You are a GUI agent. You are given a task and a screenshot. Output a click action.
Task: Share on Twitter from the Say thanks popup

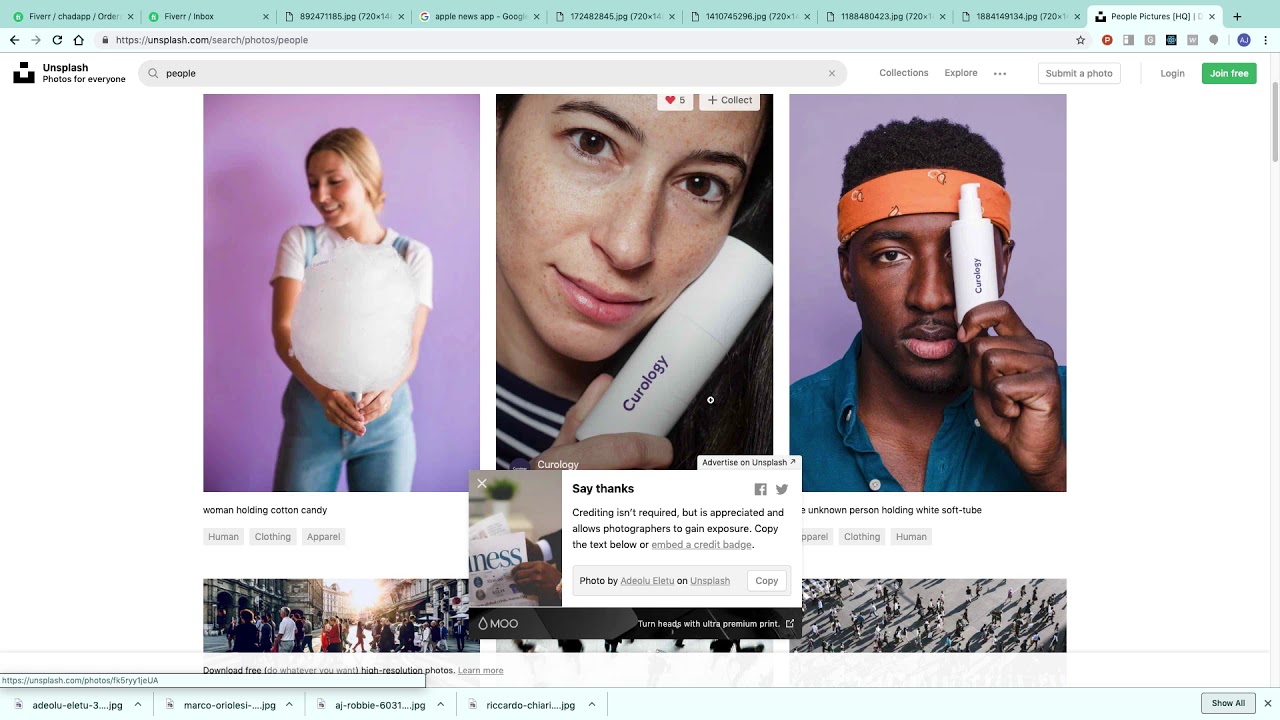click(782, 489)
